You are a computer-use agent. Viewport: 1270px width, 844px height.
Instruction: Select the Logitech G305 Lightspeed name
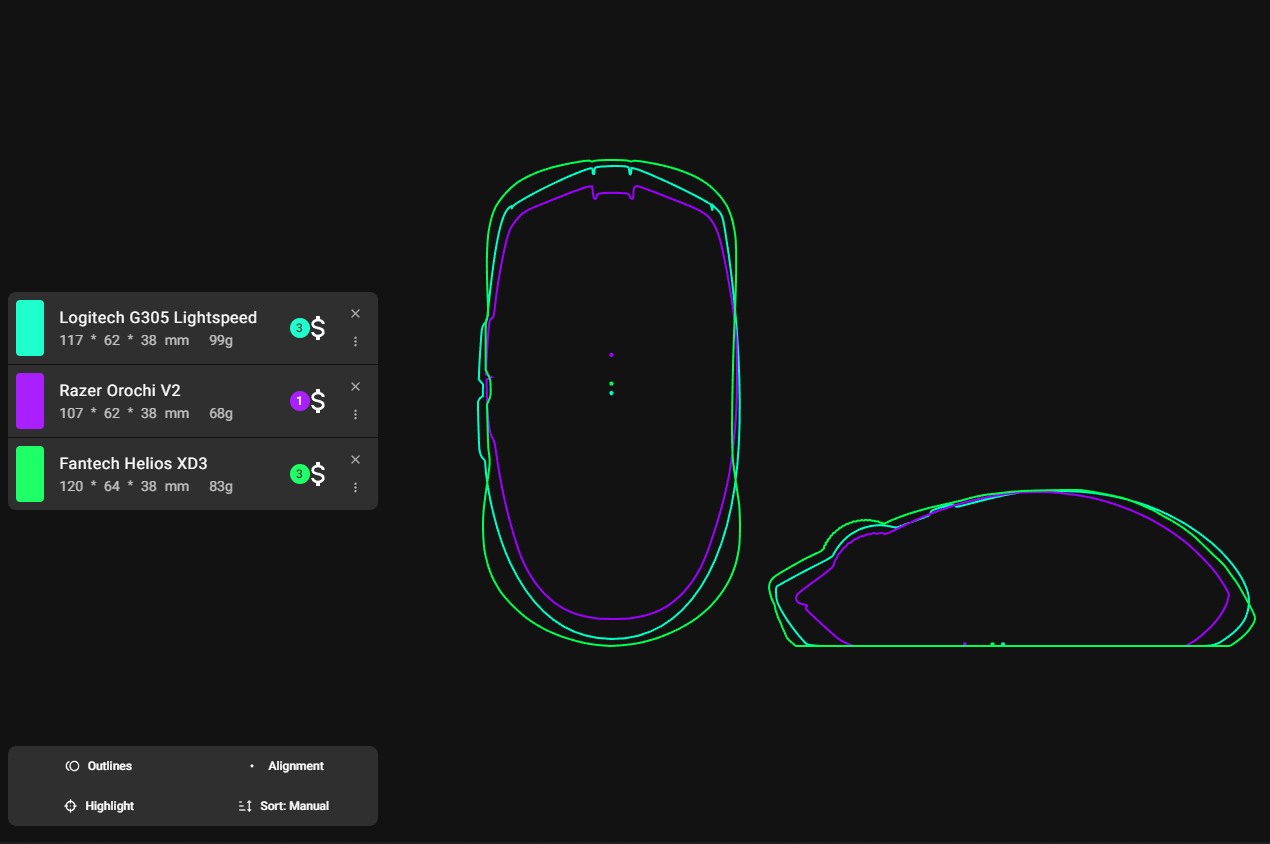pos(158,318)
